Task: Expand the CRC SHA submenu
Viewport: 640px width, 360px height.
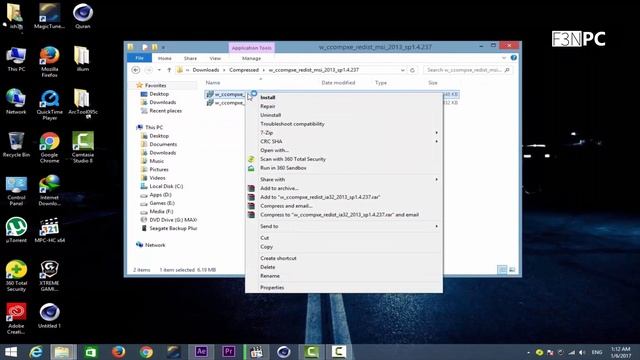Action: [x=344, y=141]
